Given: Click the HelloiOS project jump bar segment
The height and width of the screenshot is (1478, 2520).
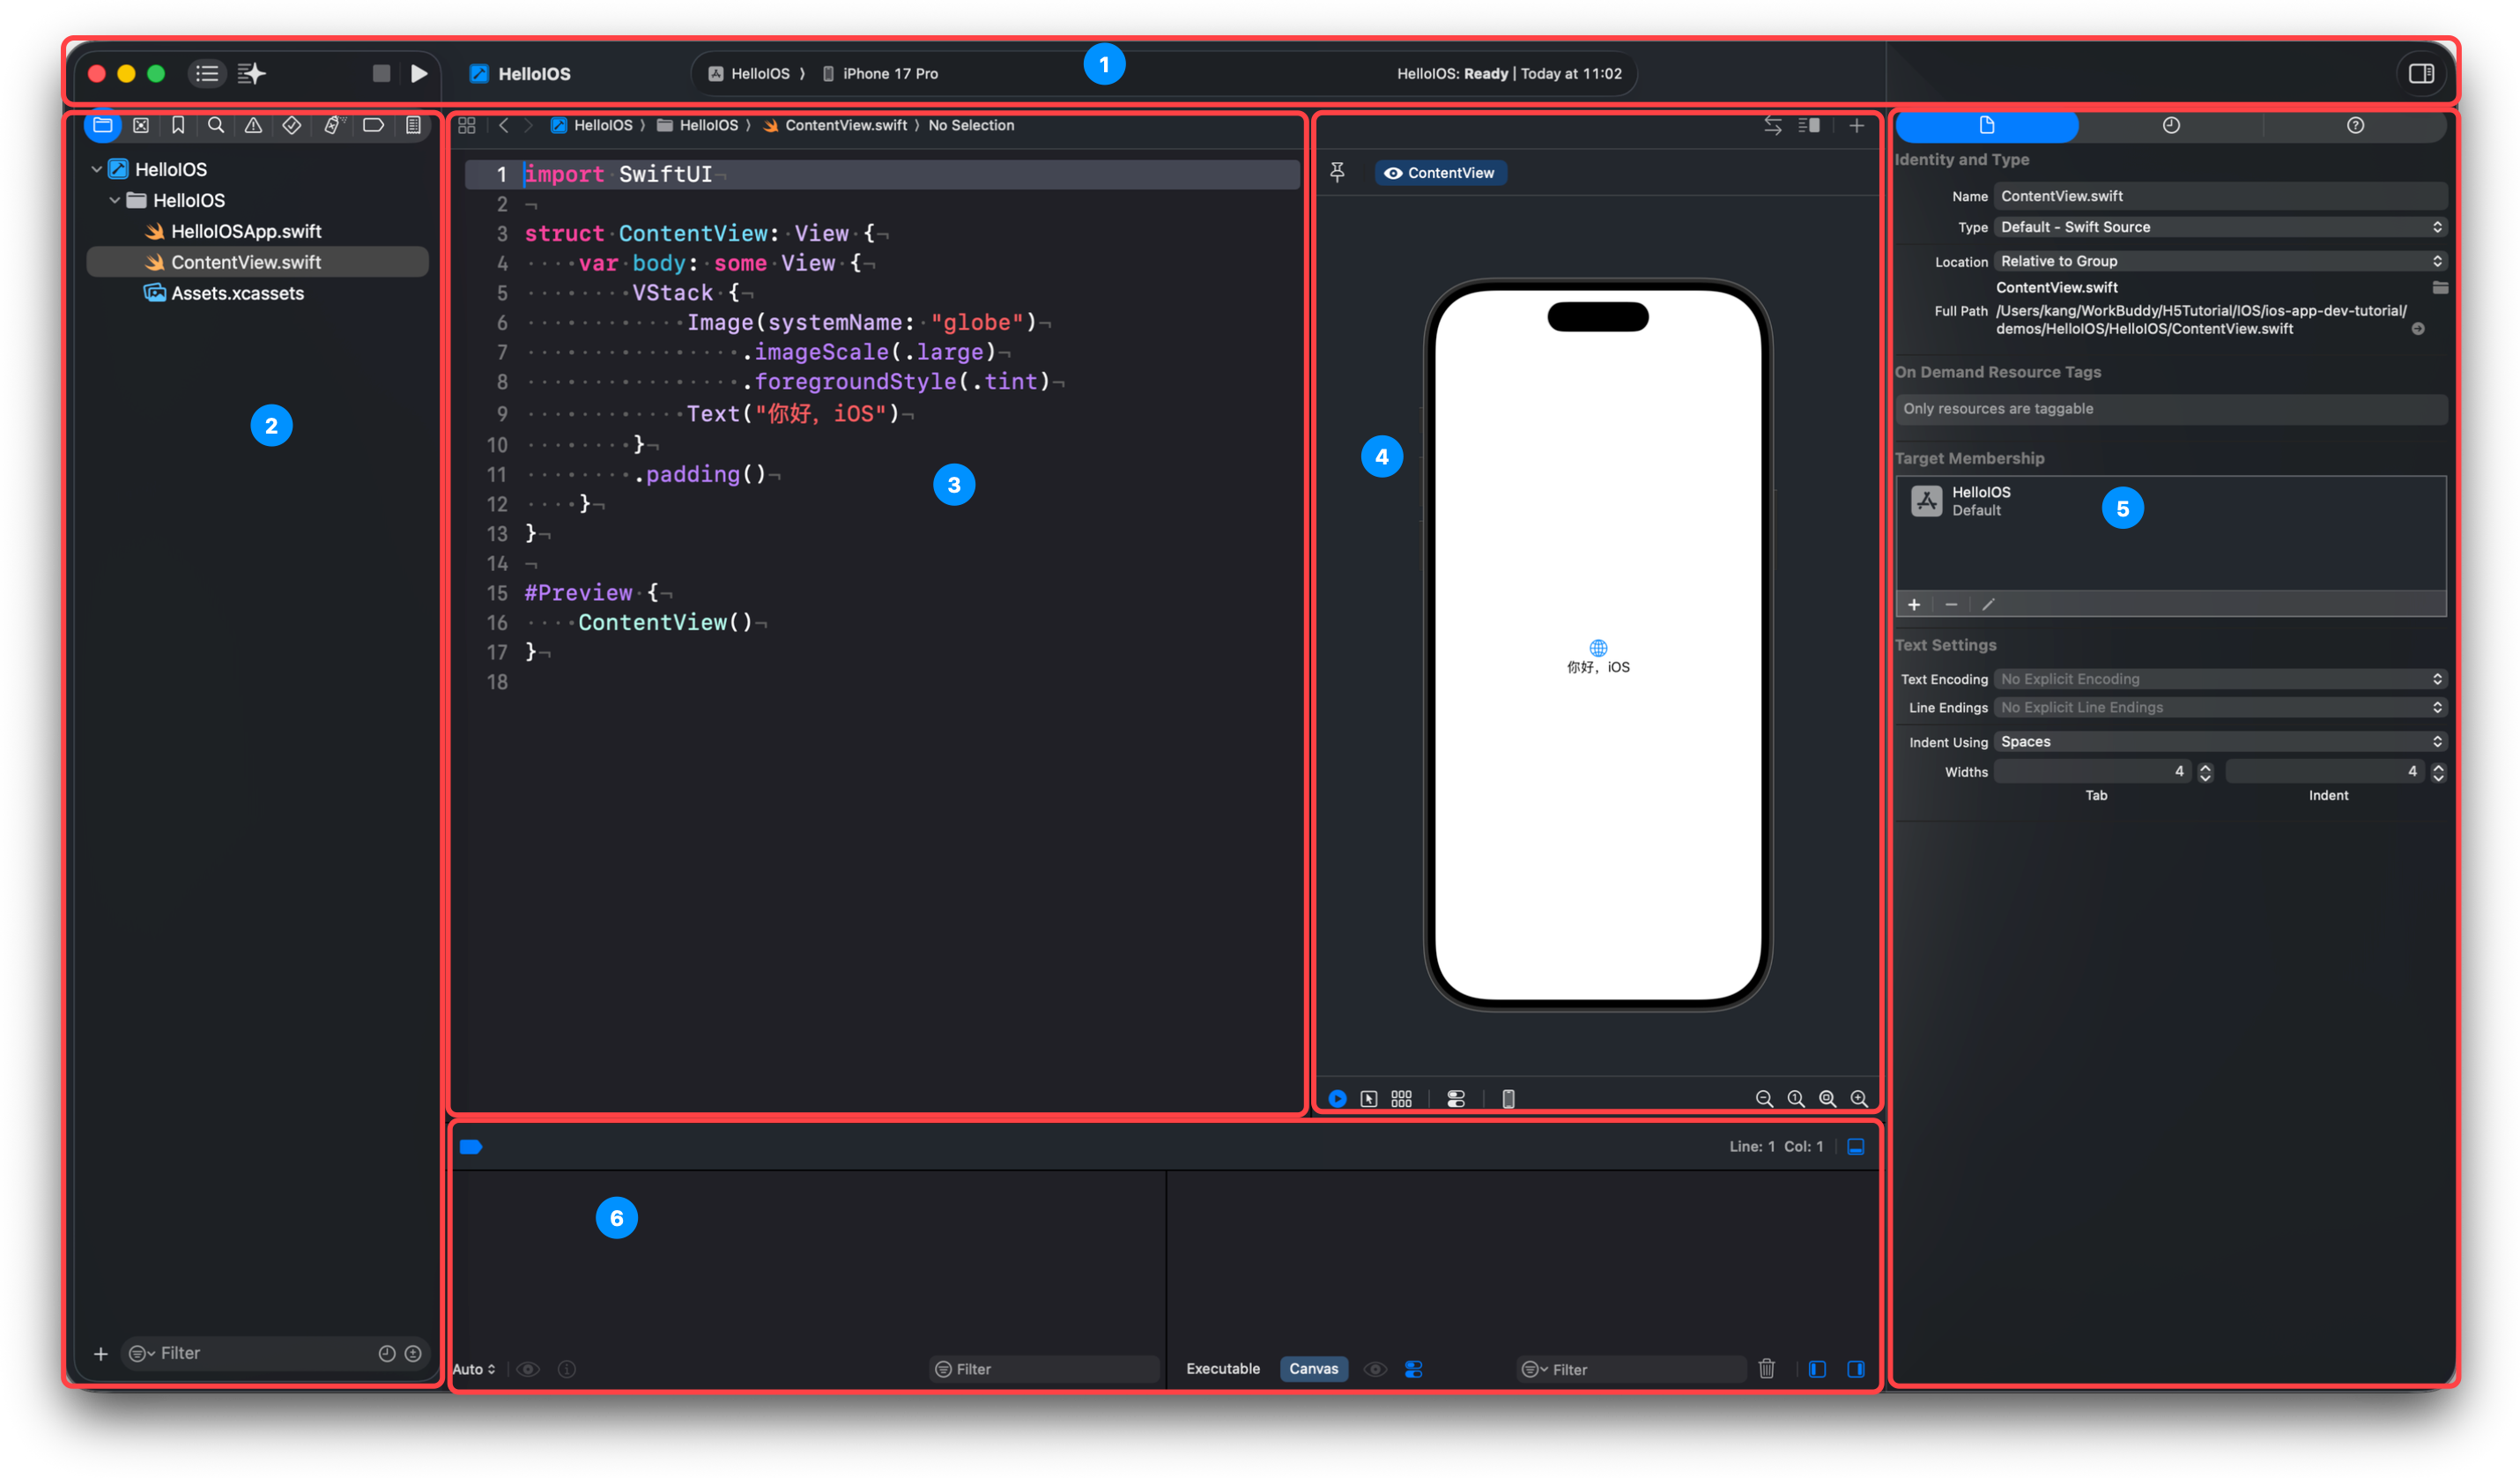Looking at the screenshot, I should [592, 125].
